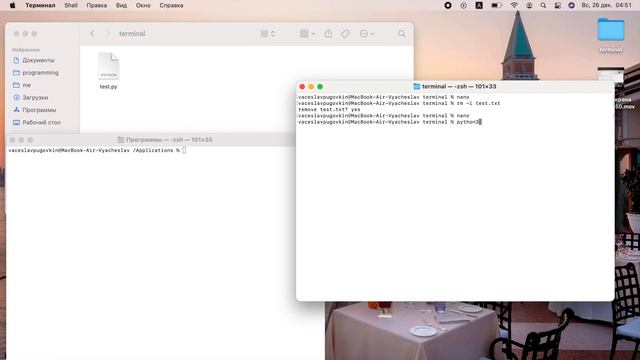
Task: Click folder proxy icon in terminal title bar
Action: [x=417, y=87]
